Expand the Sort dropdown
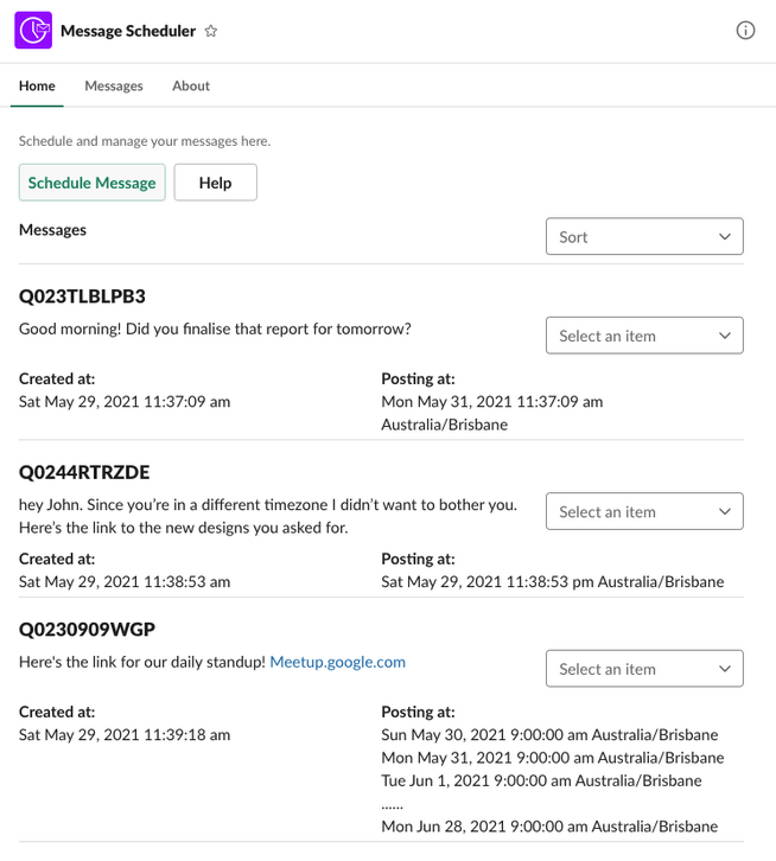 click(x=644, y=237)
